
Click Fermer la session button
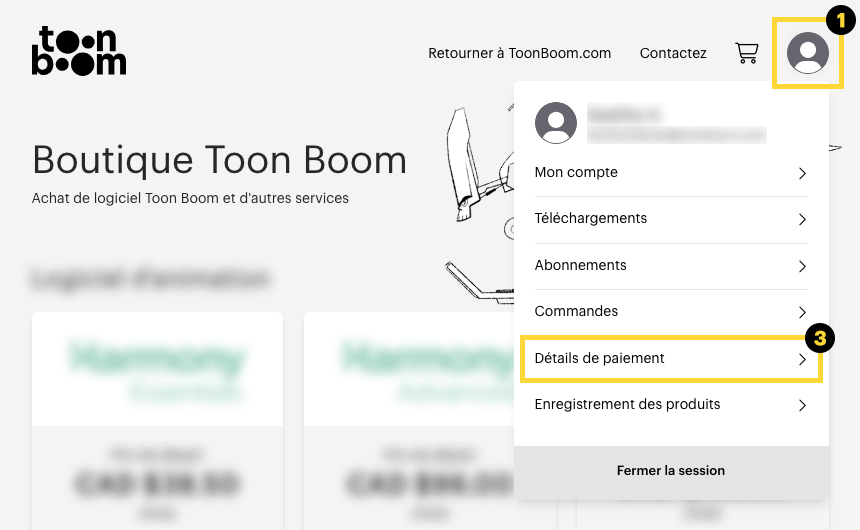pos(671,471)
